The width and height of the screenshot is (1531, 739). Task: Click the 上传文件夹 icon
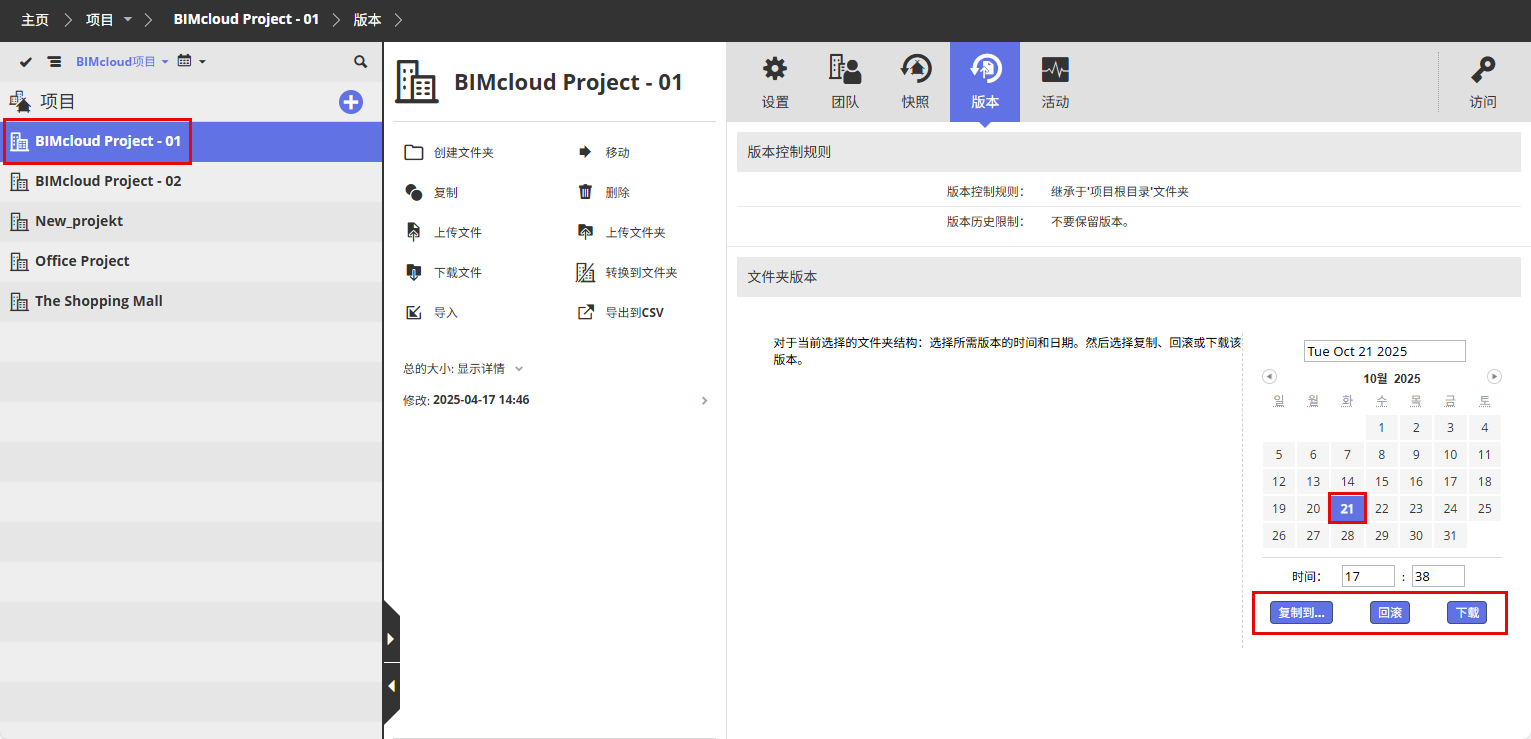coord(586,233)
